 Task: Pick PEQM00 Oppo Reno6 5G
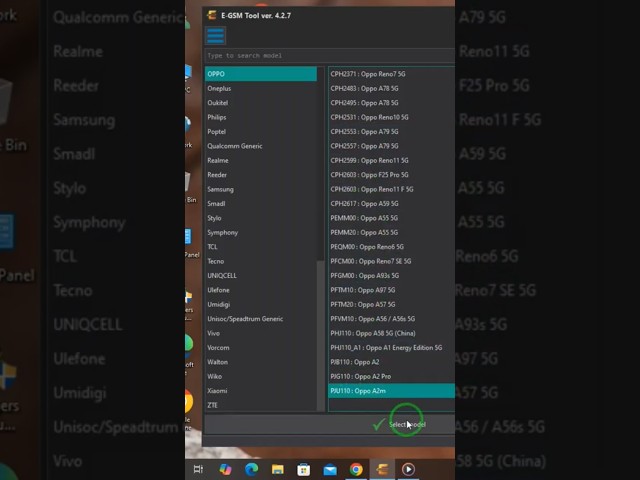point(391,247)
